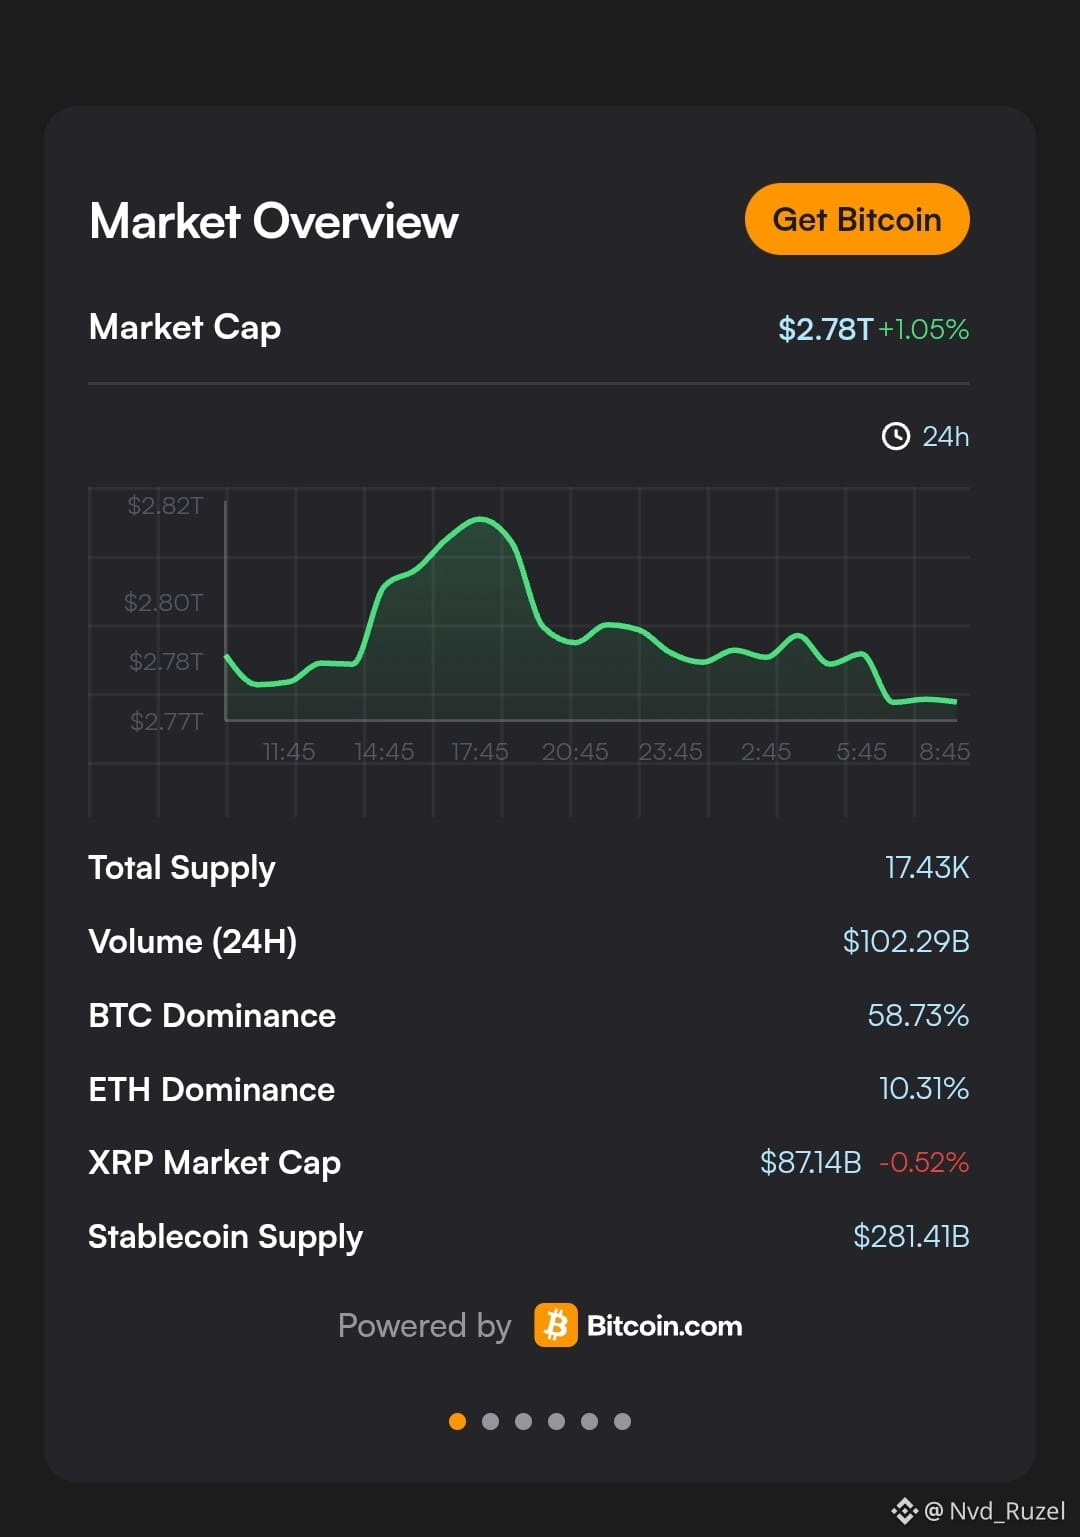Switch to the second carousel dot
Viewport: 1080px width, 1537px height.
point(490,1421)
